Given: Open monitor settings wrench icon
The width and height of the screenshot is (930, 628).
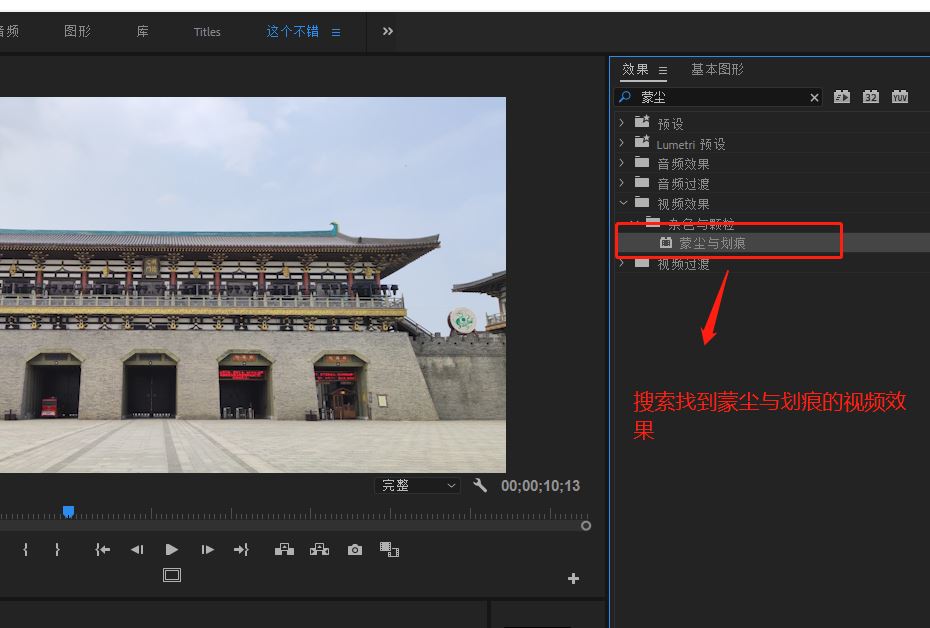Looking at the screenshot, I should coord(480,485).
